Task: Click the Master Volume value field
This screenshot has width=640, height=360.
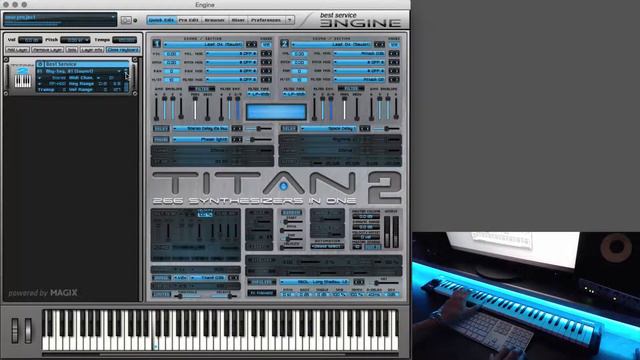Action: (x=366, y=216)
